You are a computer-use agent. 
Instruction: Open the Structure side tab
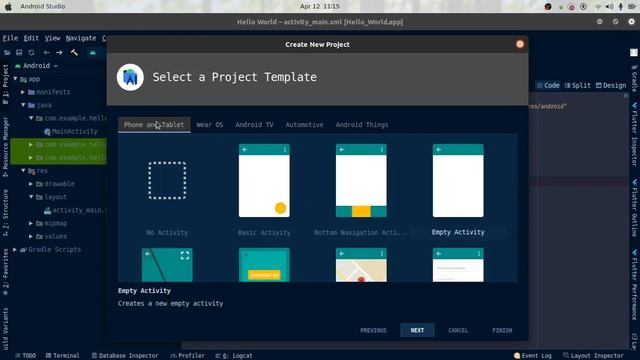(5, 212)
